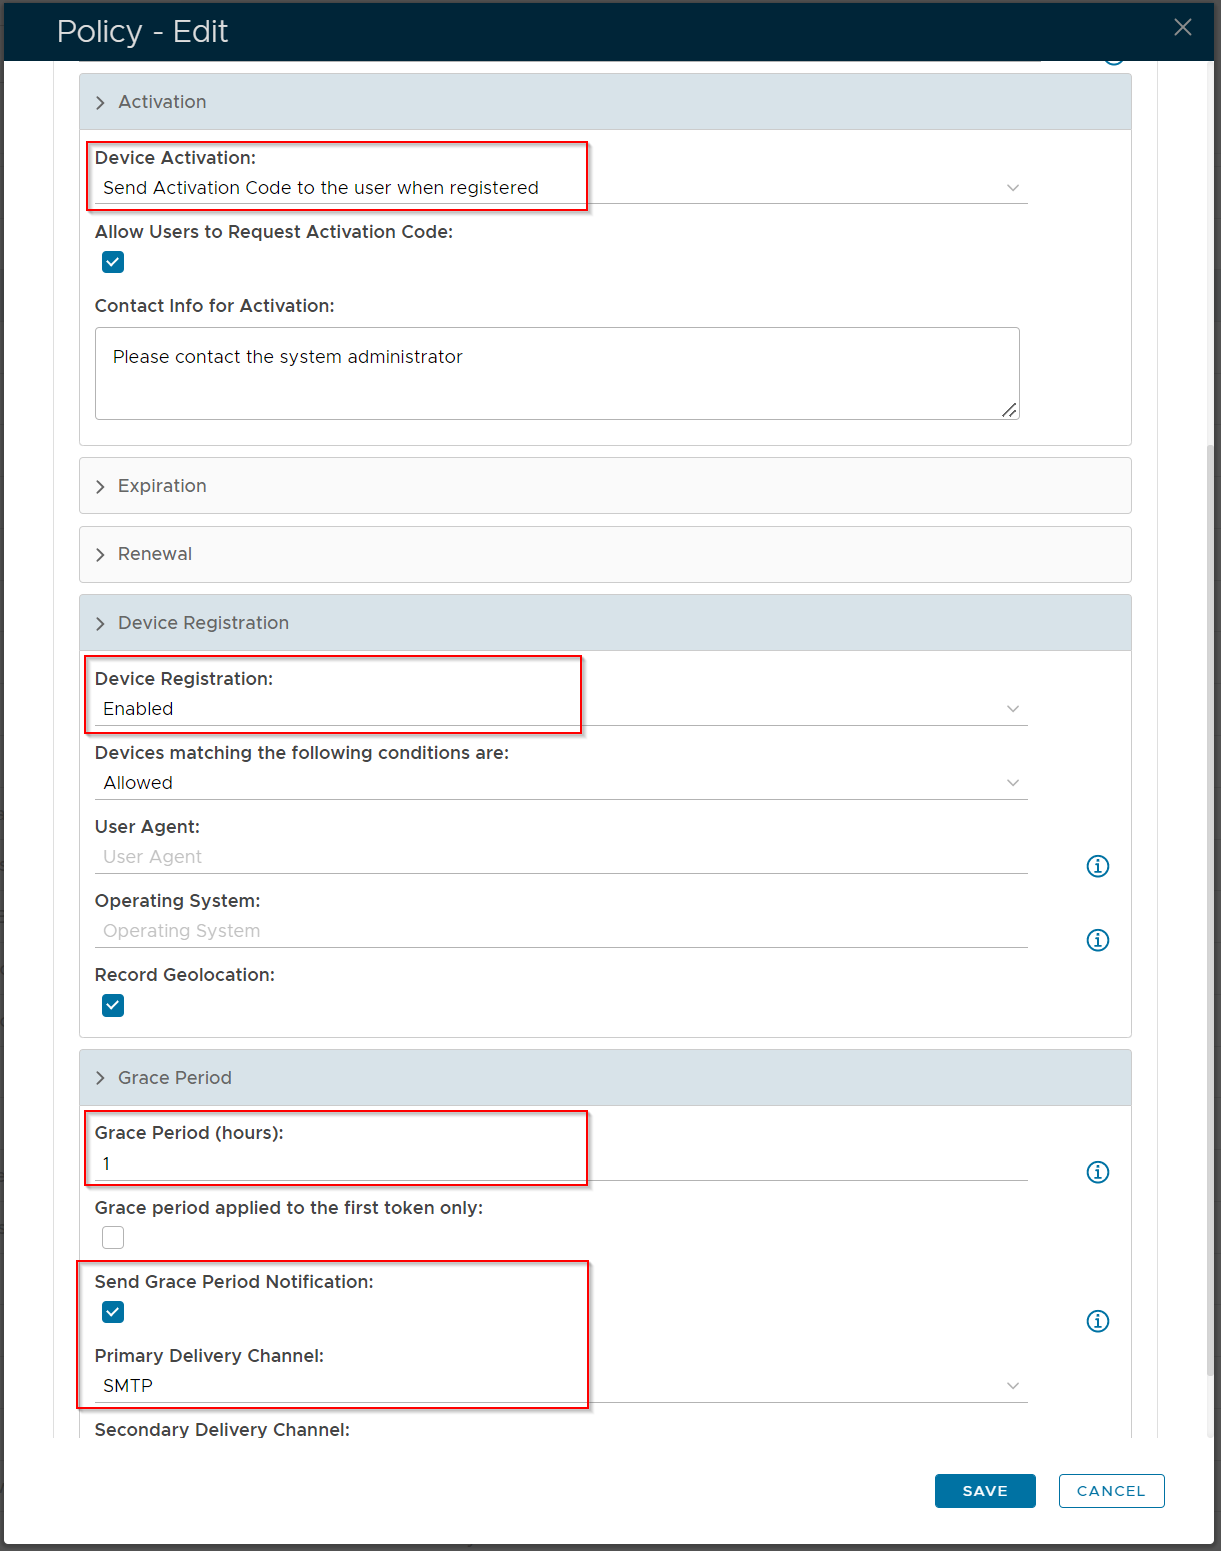Click info icon beside Operating System field
1221x1551 pixels.
click(1097, 940)
